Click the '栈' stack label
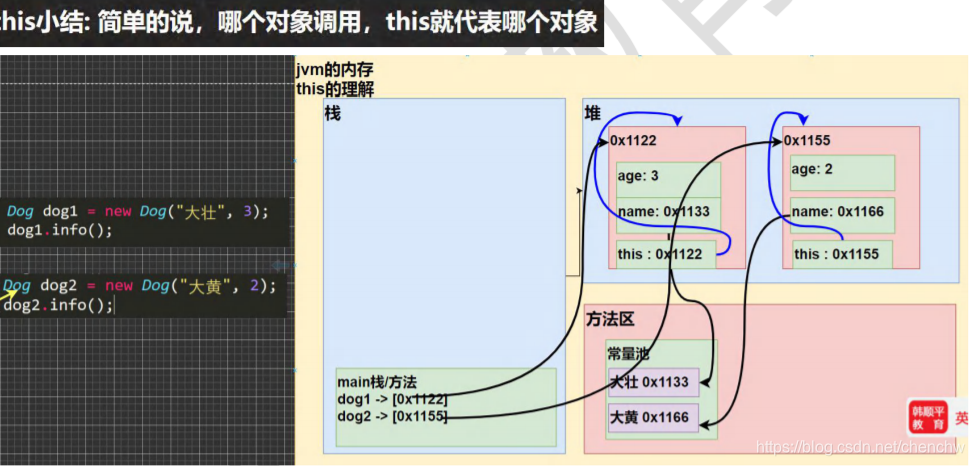The width and height of the screenshot is (975, 466). point(333,114)
